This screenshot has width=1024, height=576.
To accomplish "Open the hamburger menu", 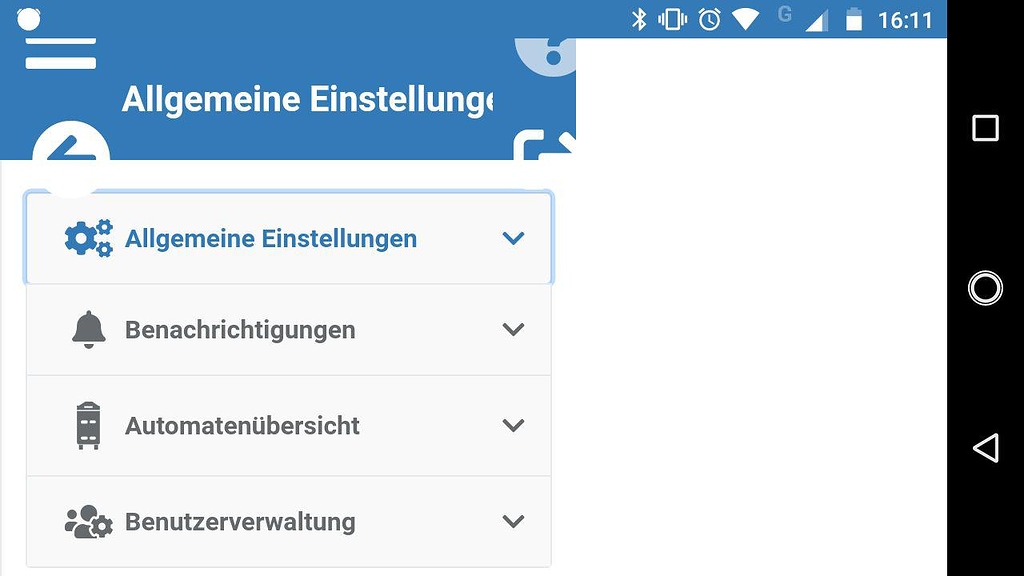I will (x=61, y=53).
